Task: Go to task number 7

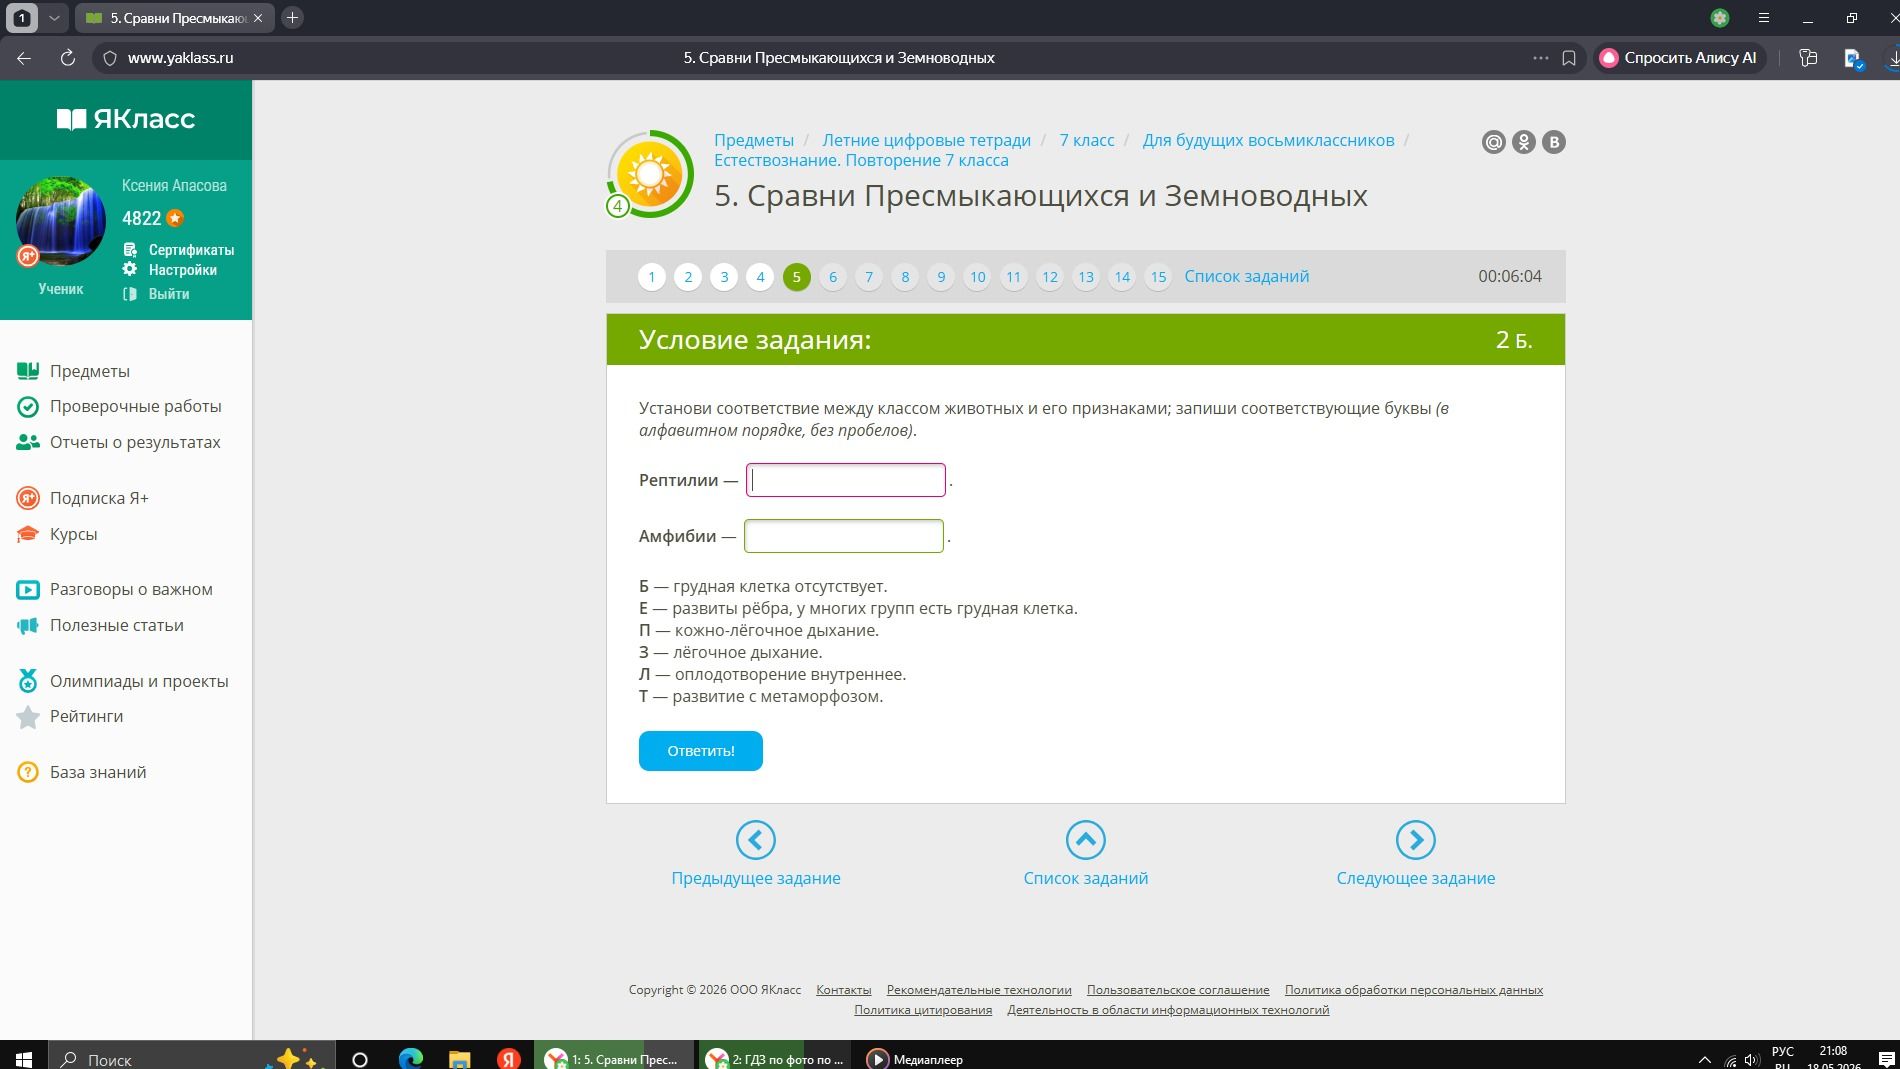Action: tap(869, 277)
